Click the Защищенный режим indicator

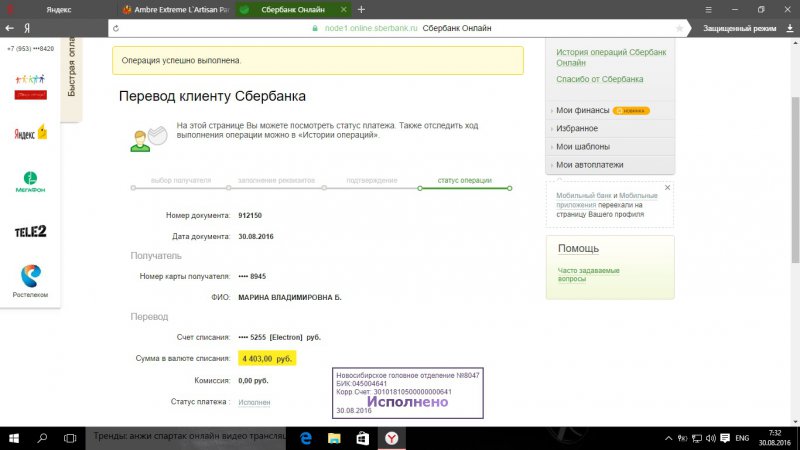tap(739, 28)
